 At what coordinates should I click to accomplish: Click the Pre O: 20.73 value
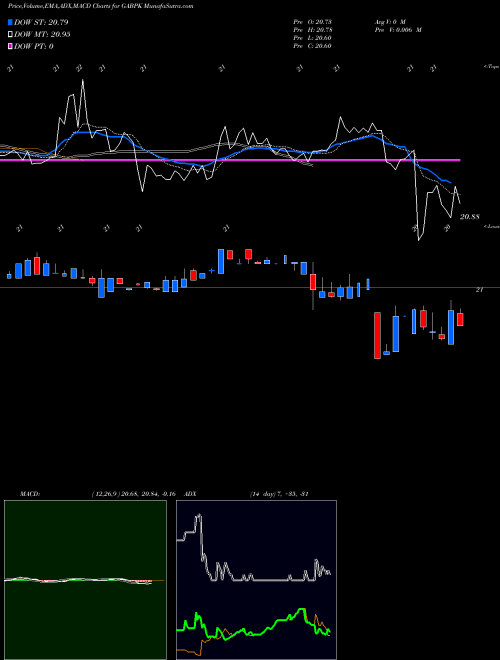313,22
